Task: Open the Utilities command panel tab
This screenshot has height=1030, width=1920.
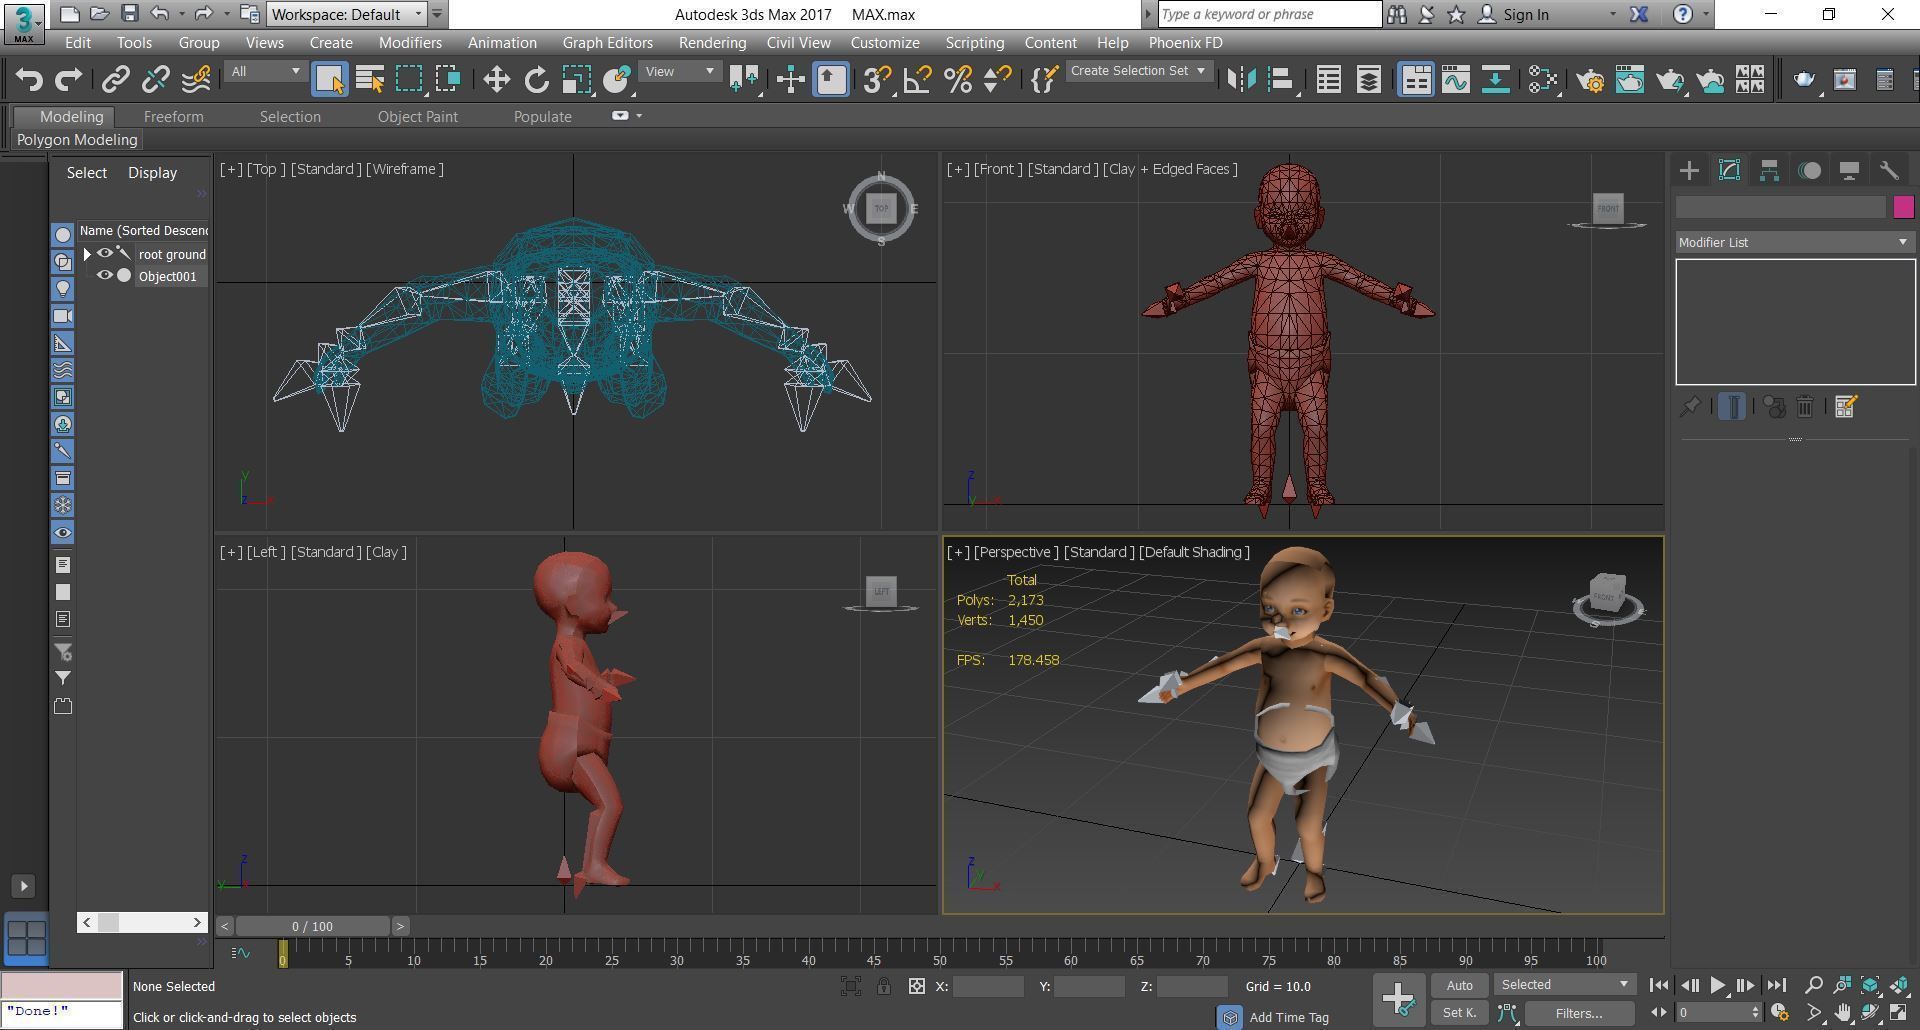Action: click(1889, 170)
